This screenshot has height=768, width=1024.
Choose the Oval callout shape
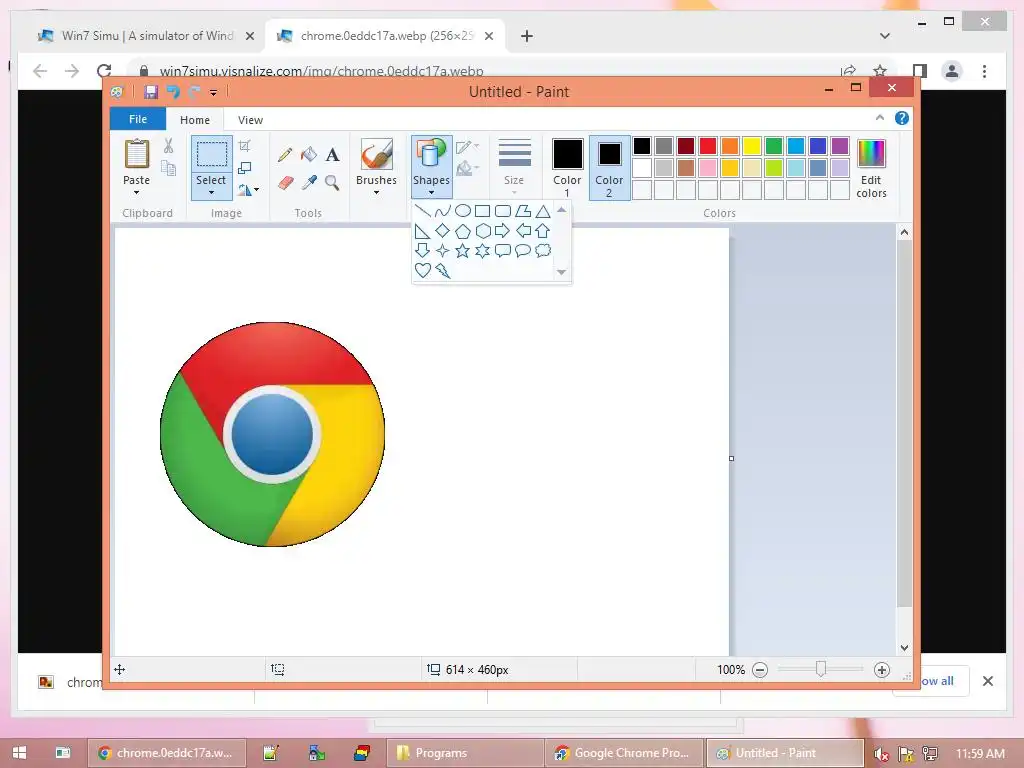point(522,251)
